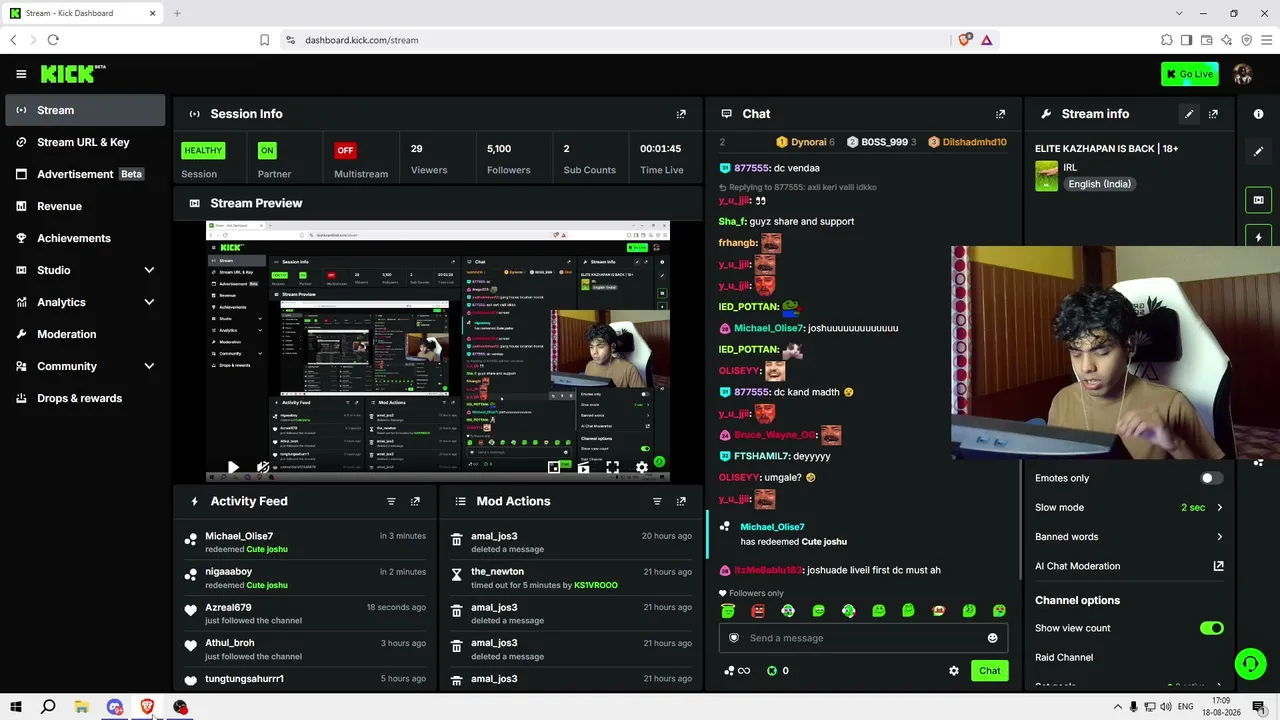
Task: Click the Kick logo in header
Action: coord(73,73)
